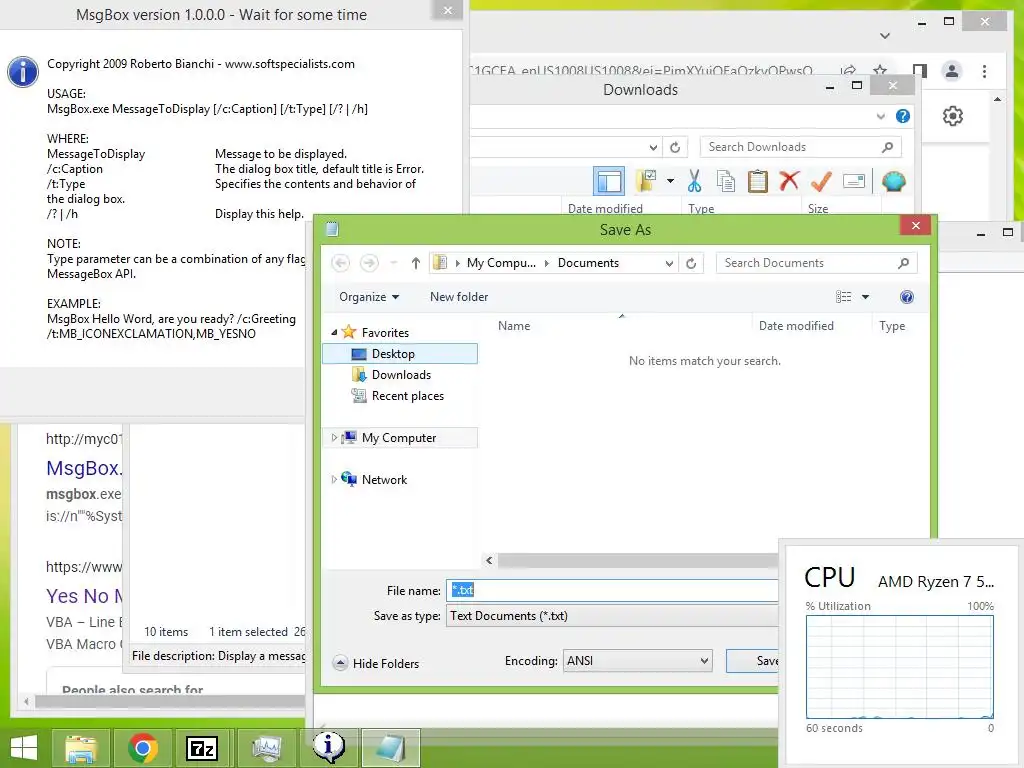Click the Copy icon in Downloads toolbar
This screenshot has height=768, width=1024.
coord(726,181)
